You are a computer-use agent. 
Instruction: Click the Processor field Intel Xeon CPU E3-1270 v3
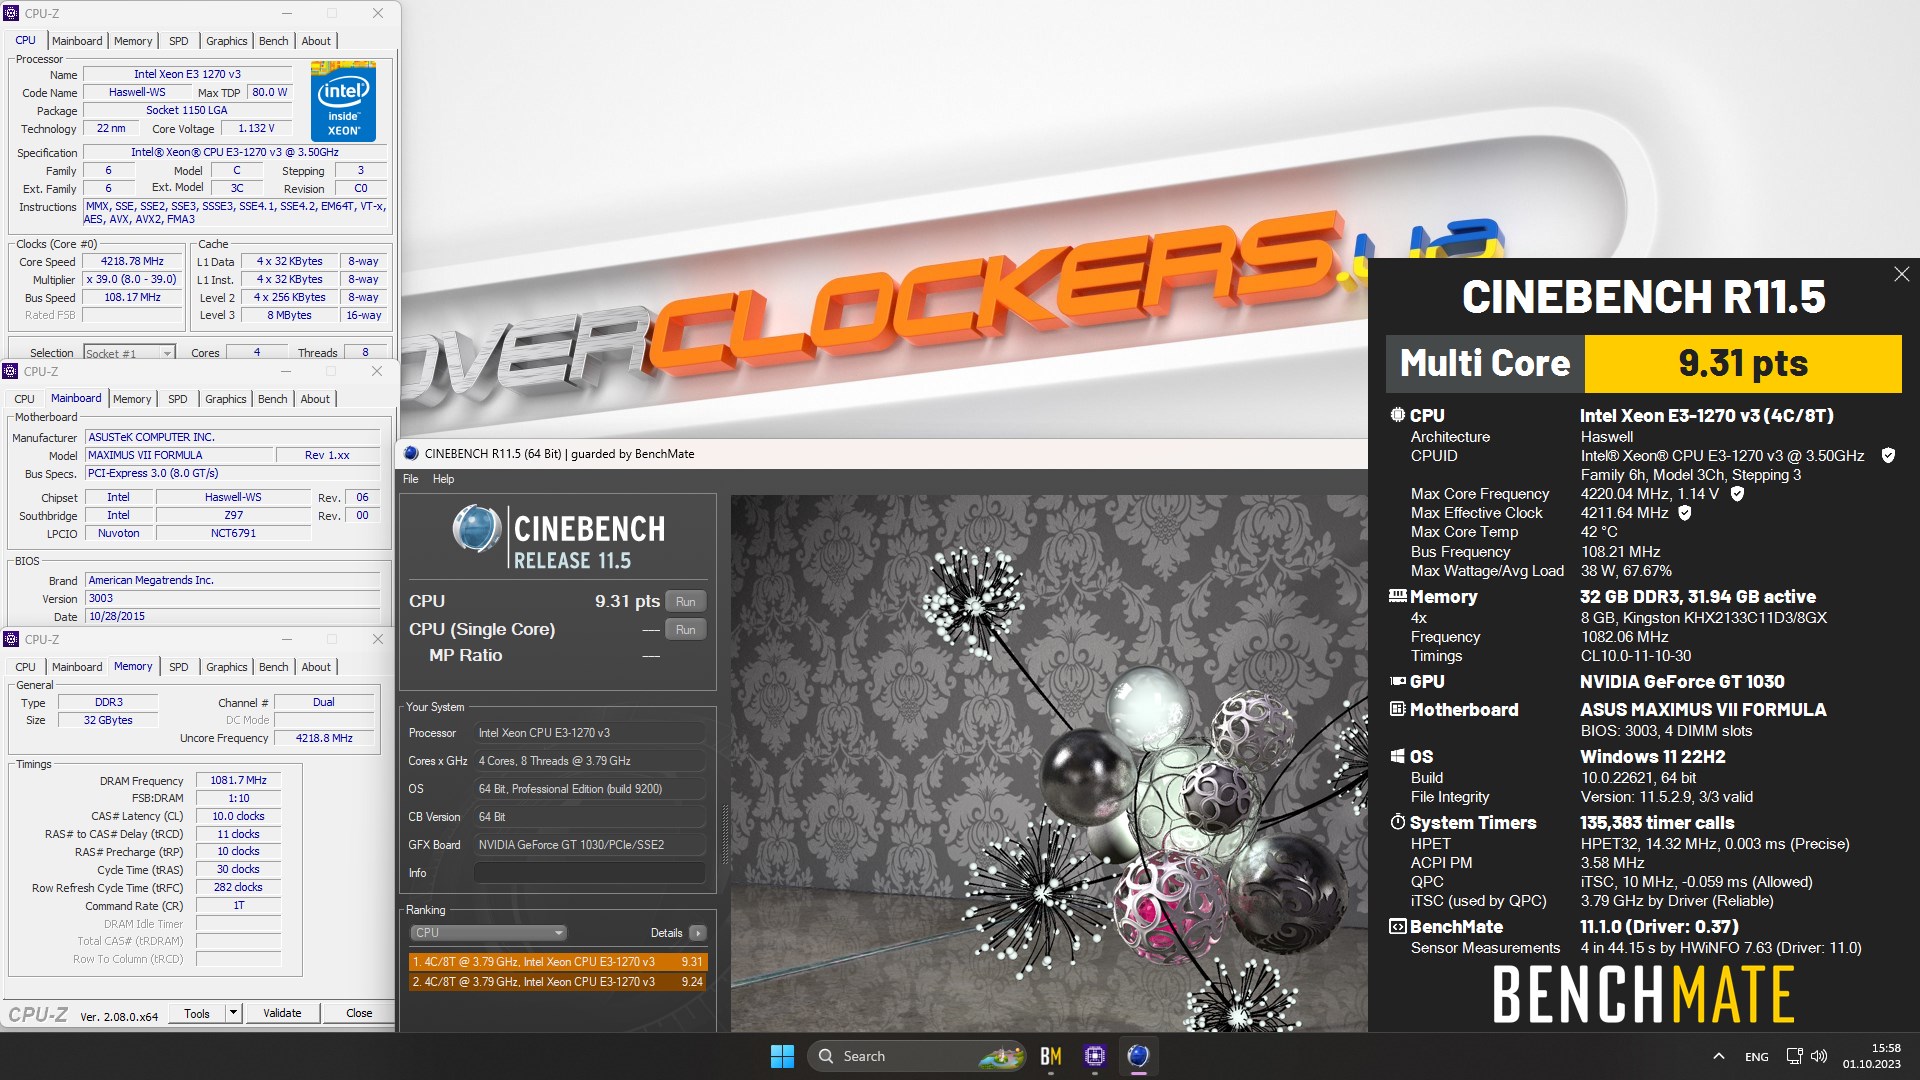pos(589,733)
